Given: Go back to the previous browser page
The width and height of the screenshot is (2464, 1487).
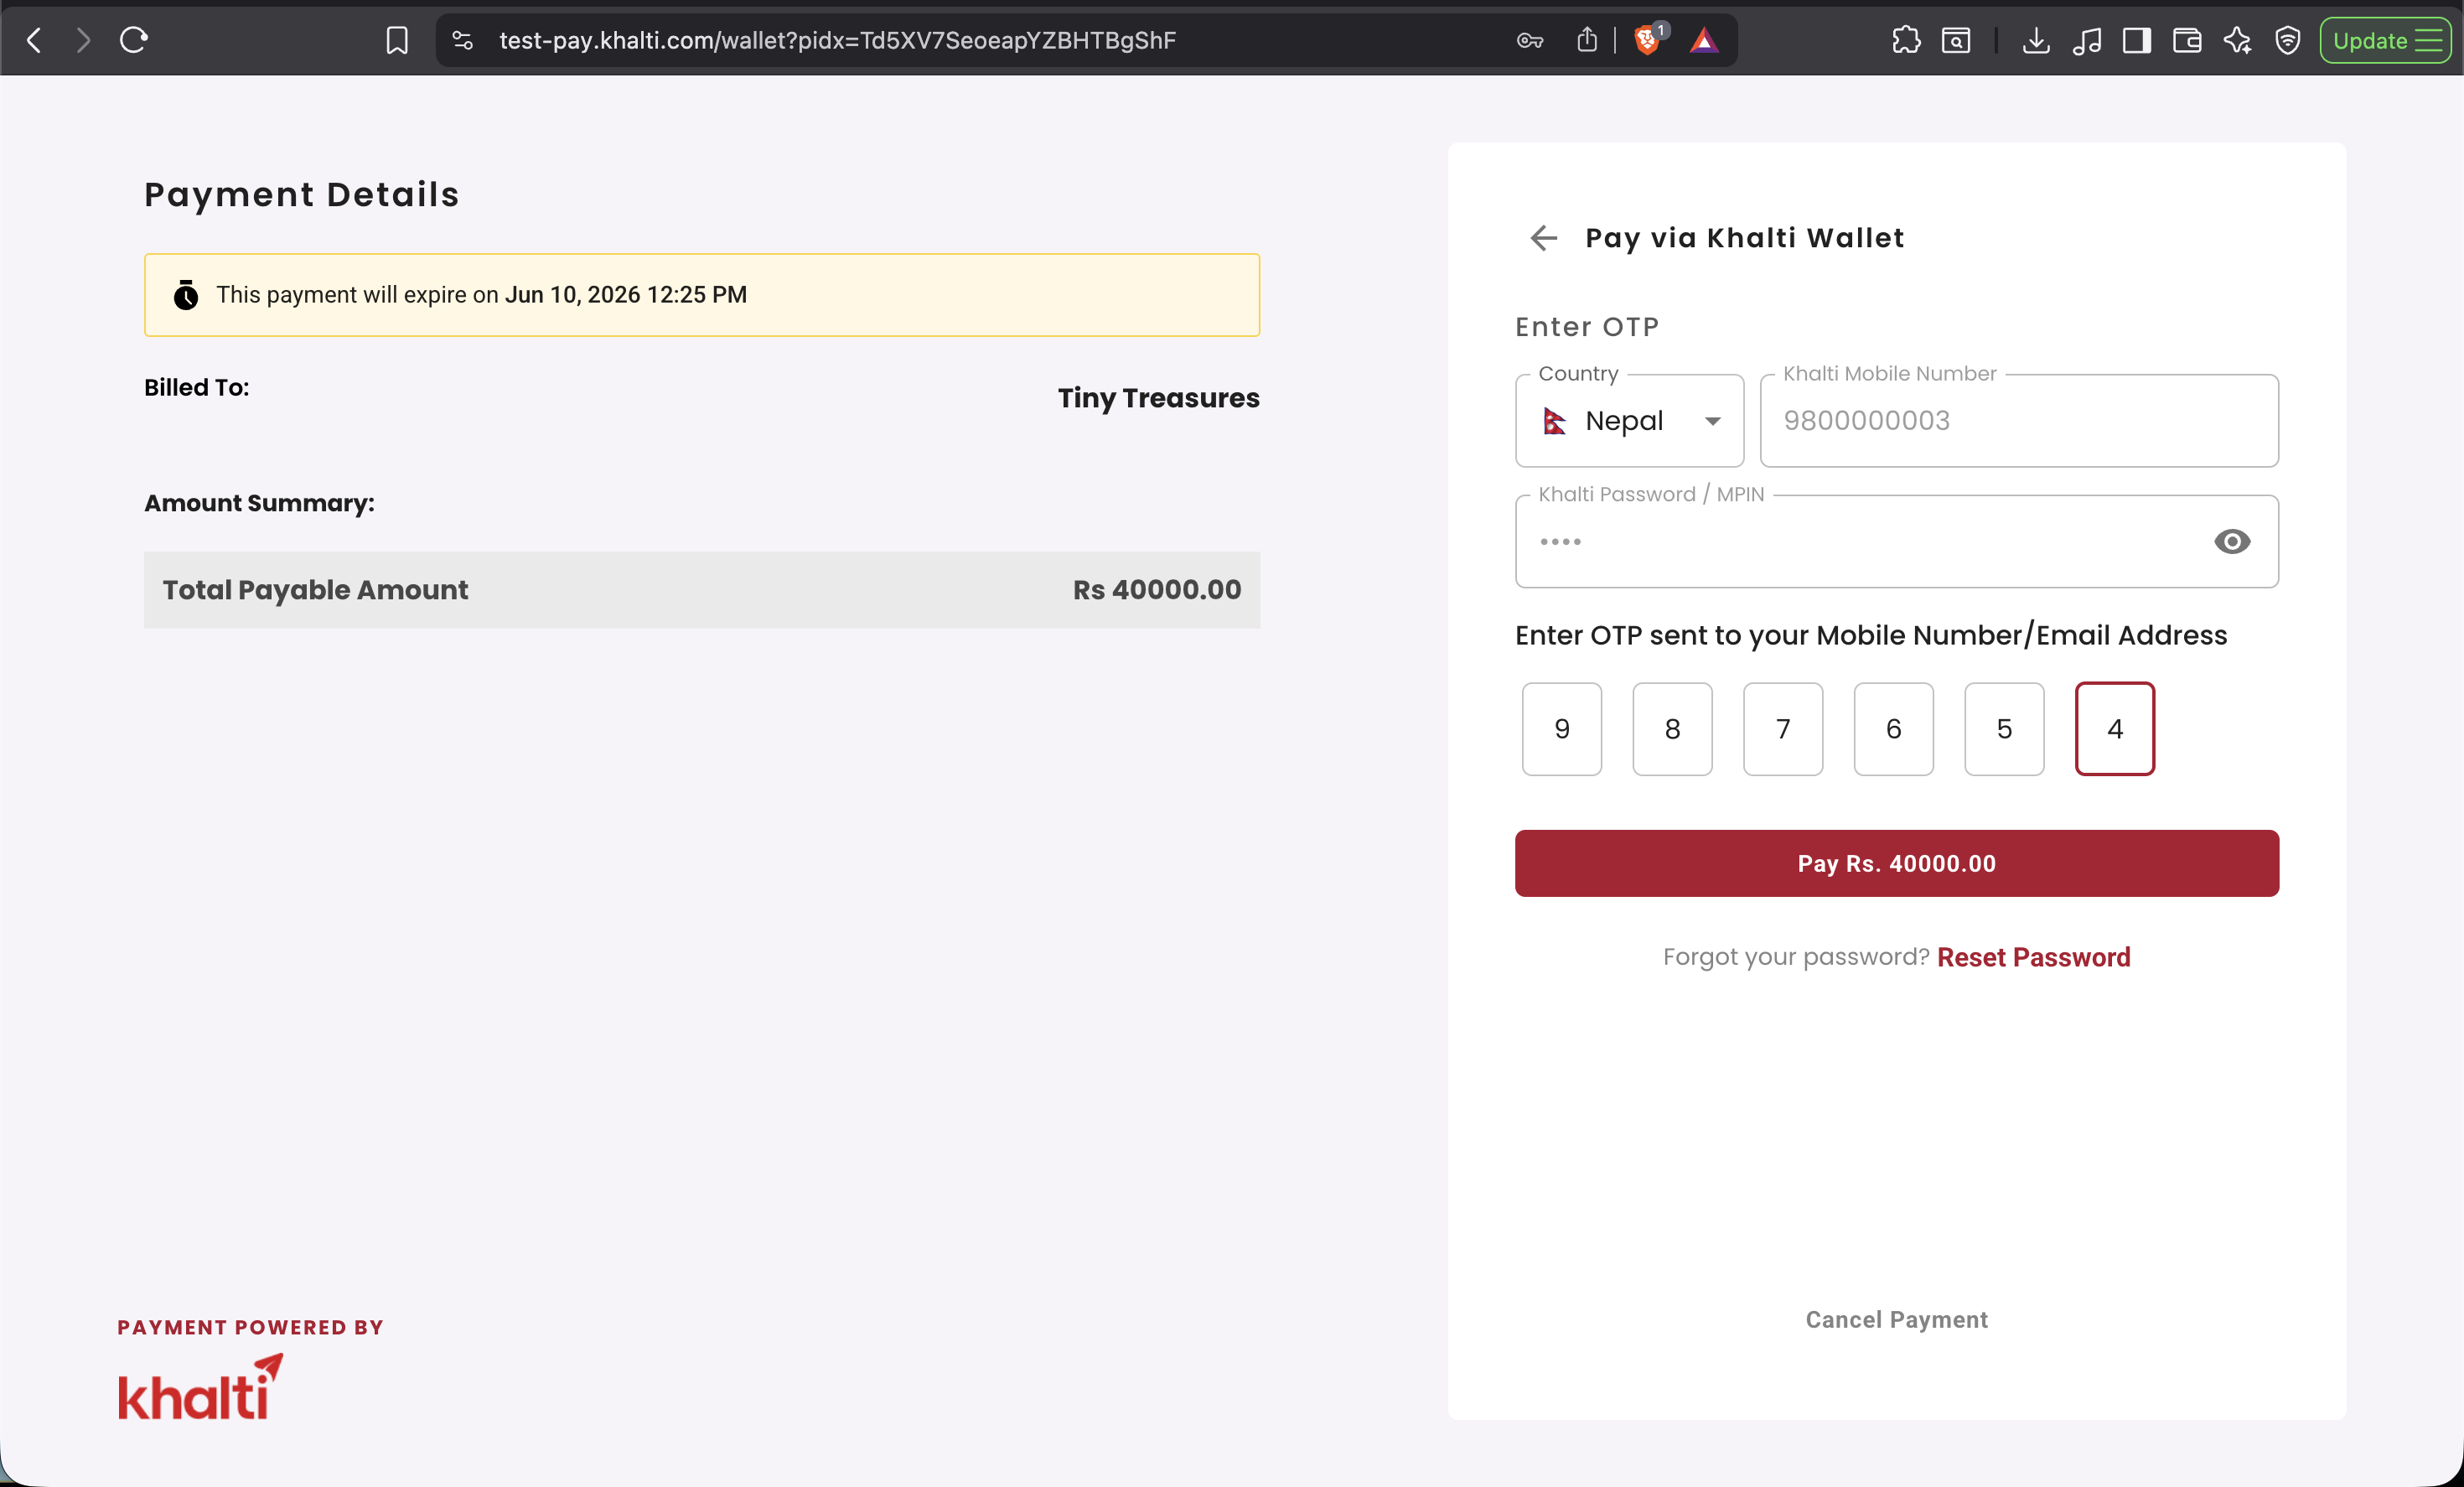Looking at the screenshot, I should click(34, 40).
